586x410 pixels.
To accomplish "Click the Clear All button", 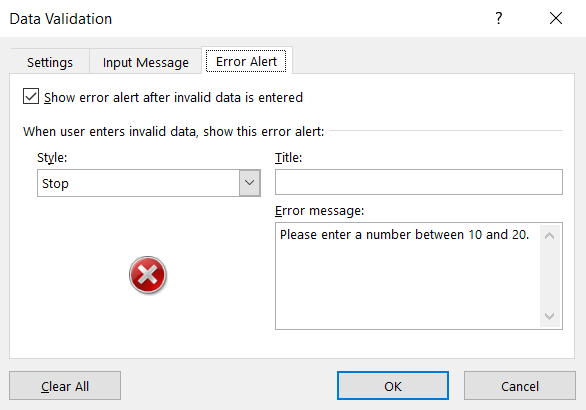I will tap(65, 386).
